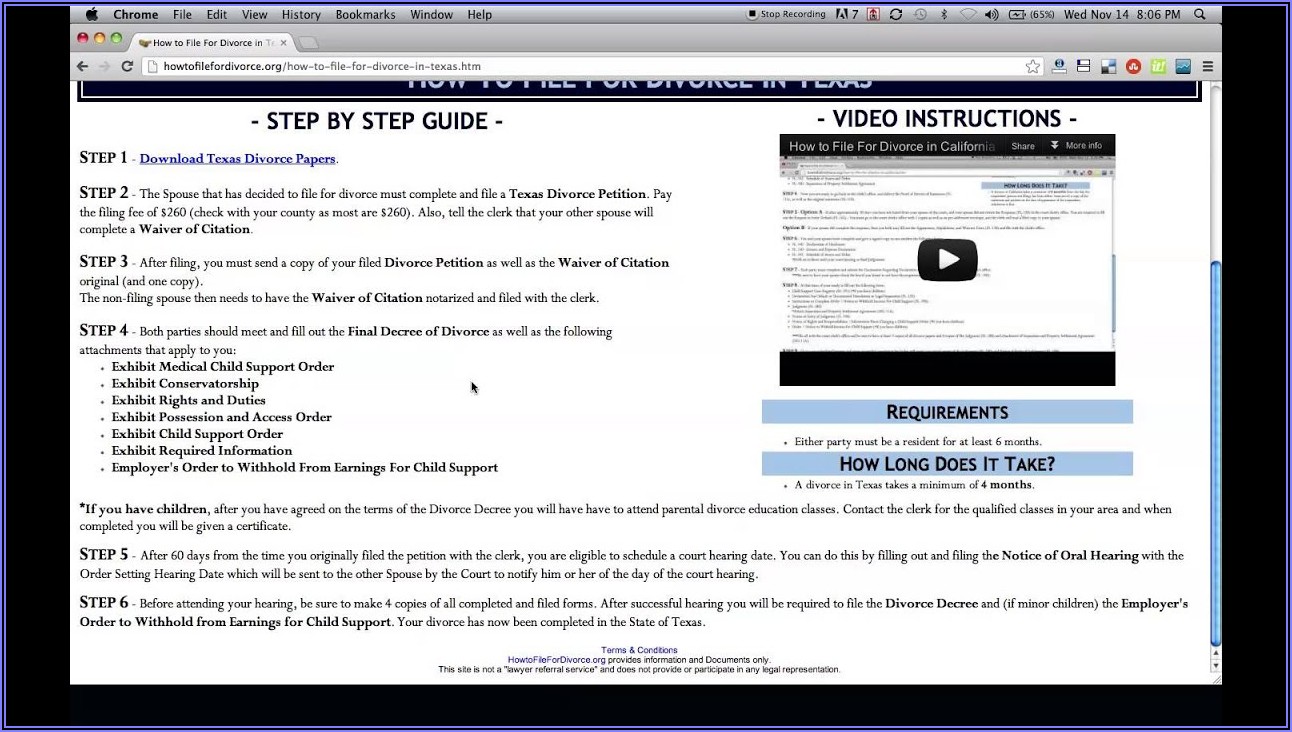1292x732 pixels.
Task: Click the battery status icon
Action: (1031, 14)
